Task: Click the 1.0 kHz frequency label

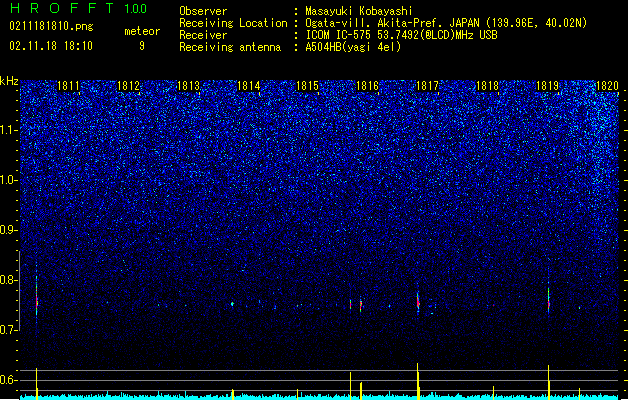Action: click(9, 180)
